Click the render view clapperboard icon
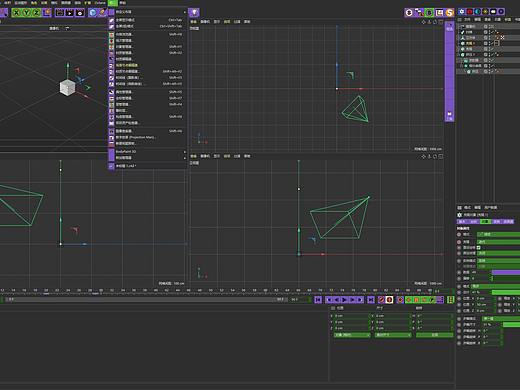 click(60, 13)
